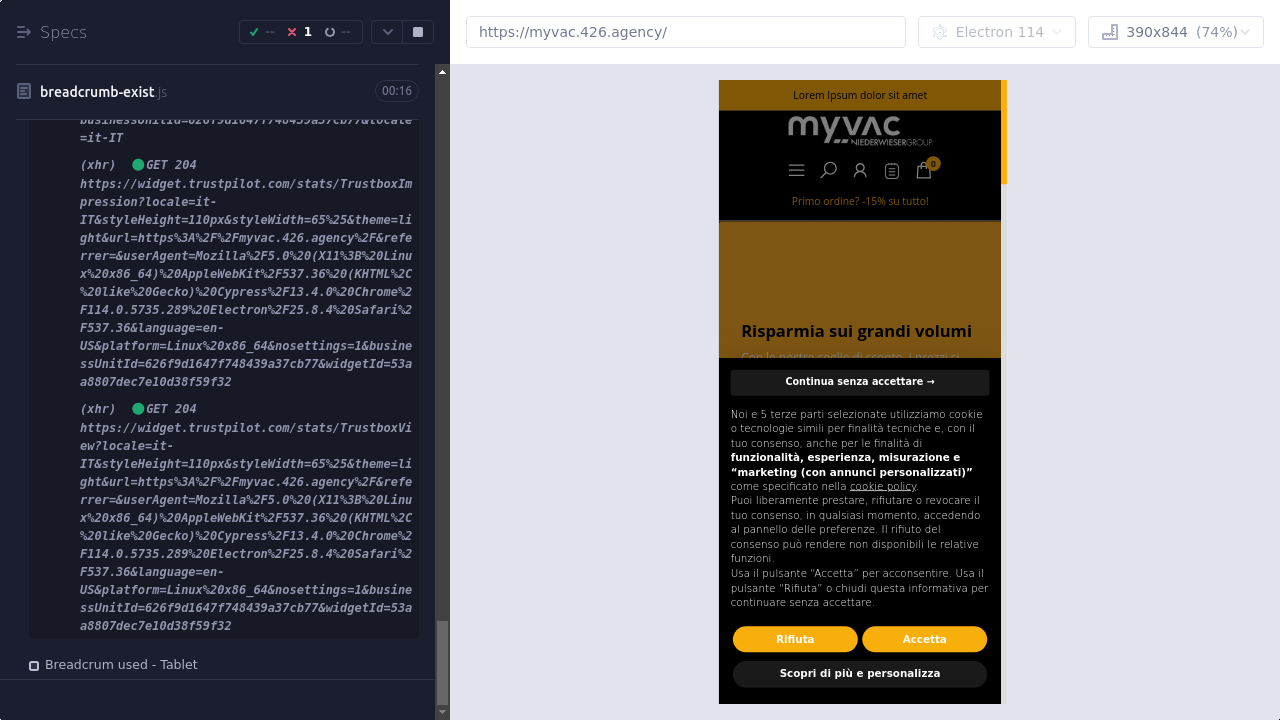Screen dimensions: 1280x720
Task: Click the URL address field
Action: tap(685, 32)
